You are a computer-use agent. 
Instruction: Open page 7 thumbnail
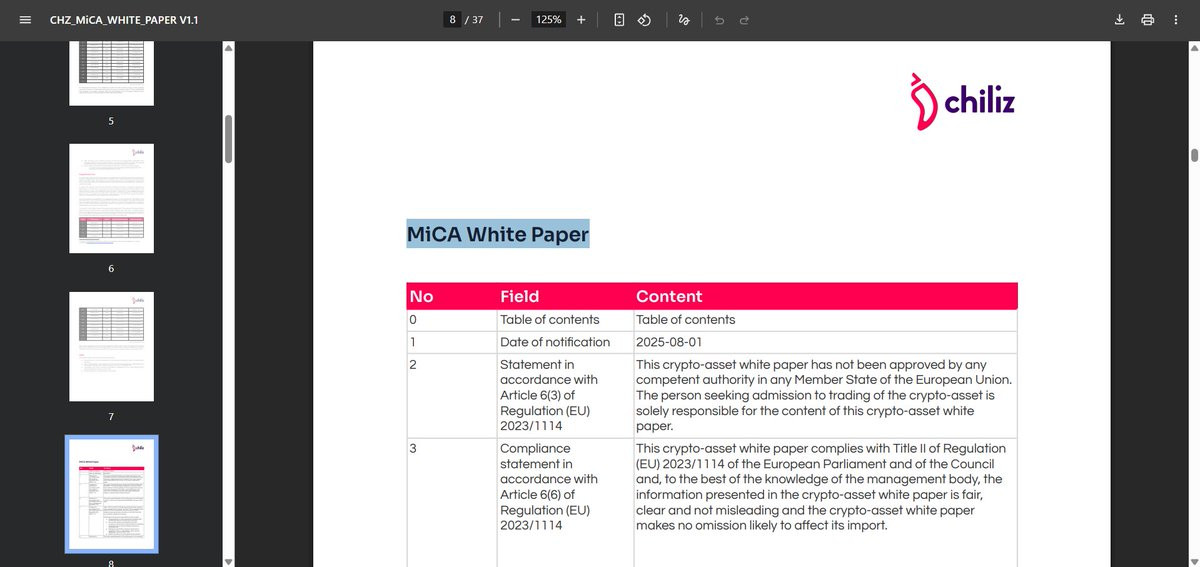tap(111, 346)
